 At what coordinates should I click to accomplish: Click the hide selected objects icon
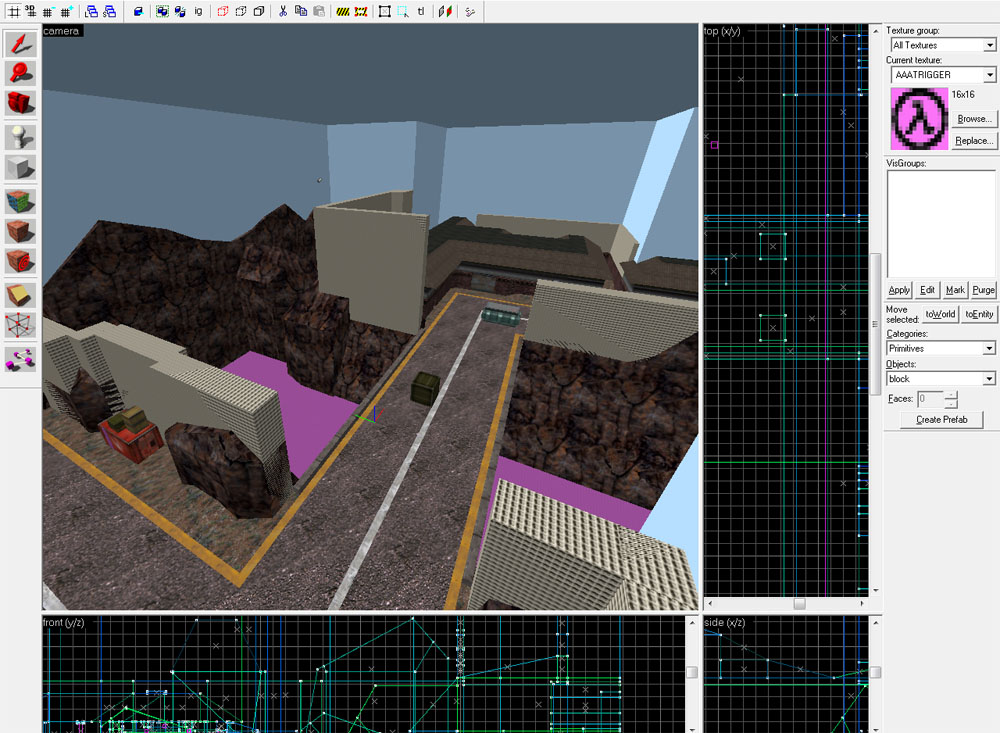[223, 11]
